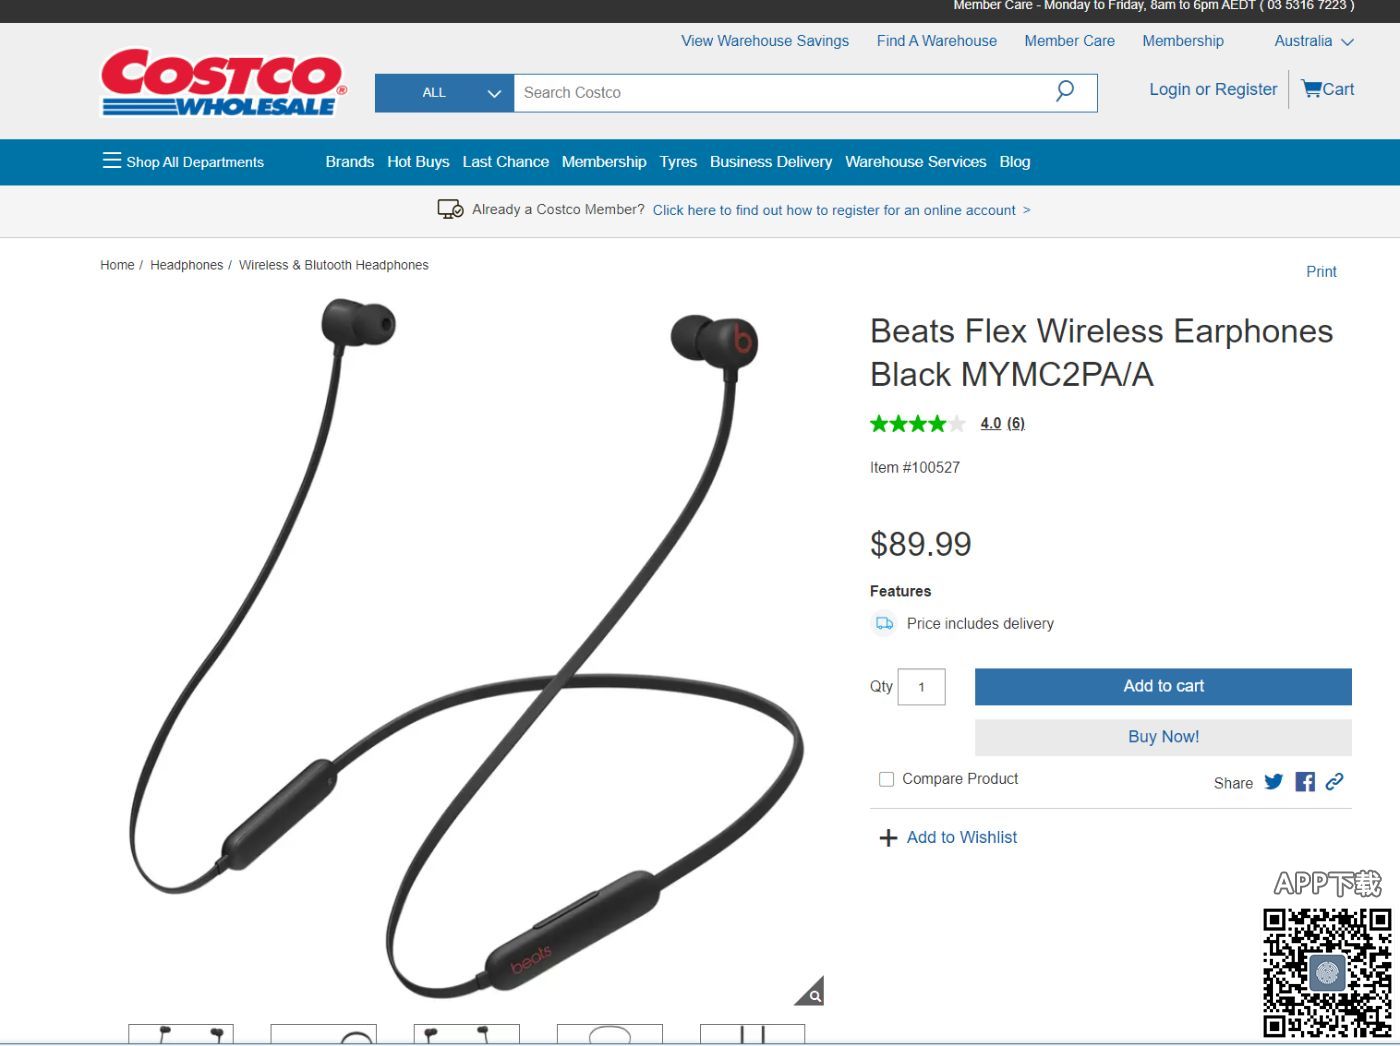This screenshot has height=1046, width=1400.
Task: Click the Qty quantity field
Action: click(x=921, y=687)
